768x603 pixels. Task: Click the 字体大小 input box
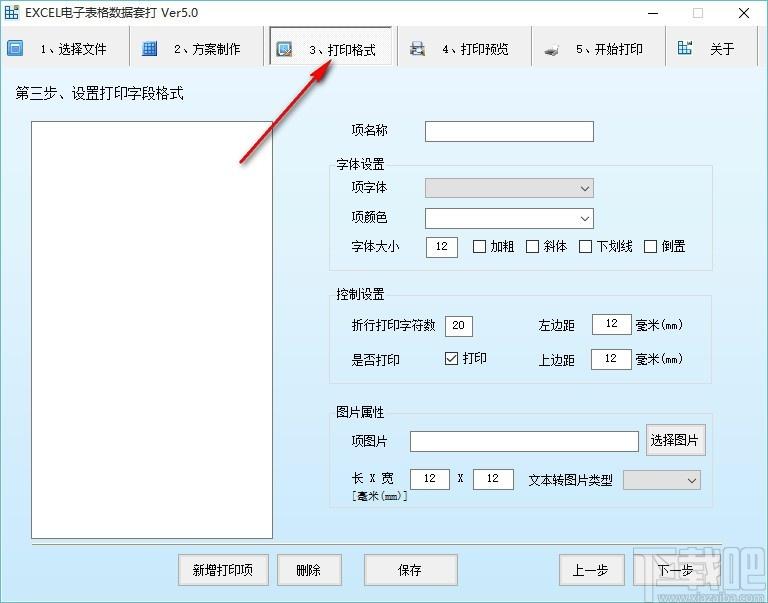point(442,247)
